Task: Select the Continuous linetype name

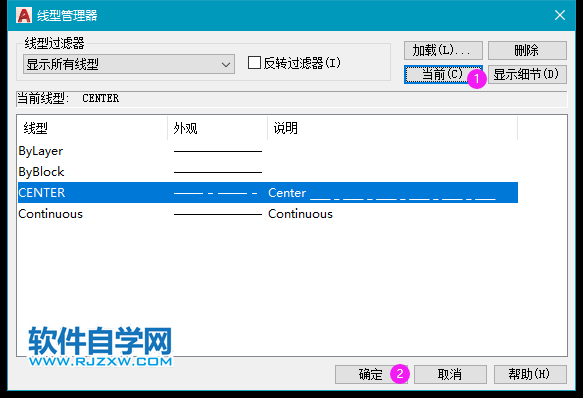Action: click(x=51, y=214)
